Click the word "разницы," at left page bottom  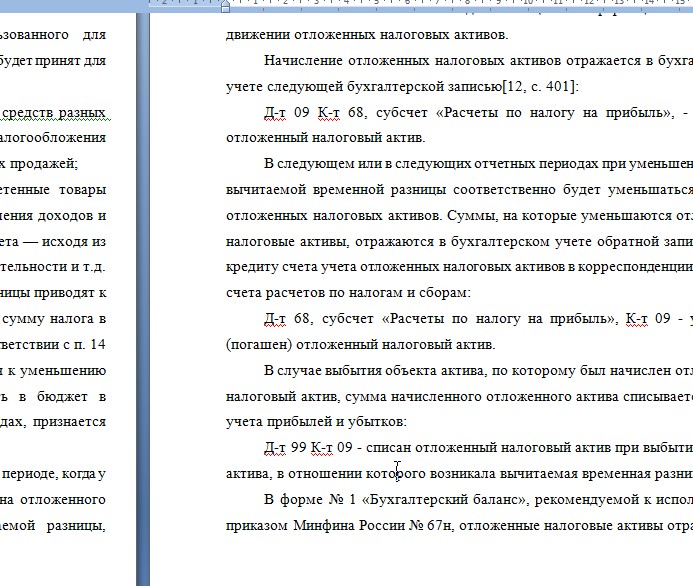pos(76,525)
